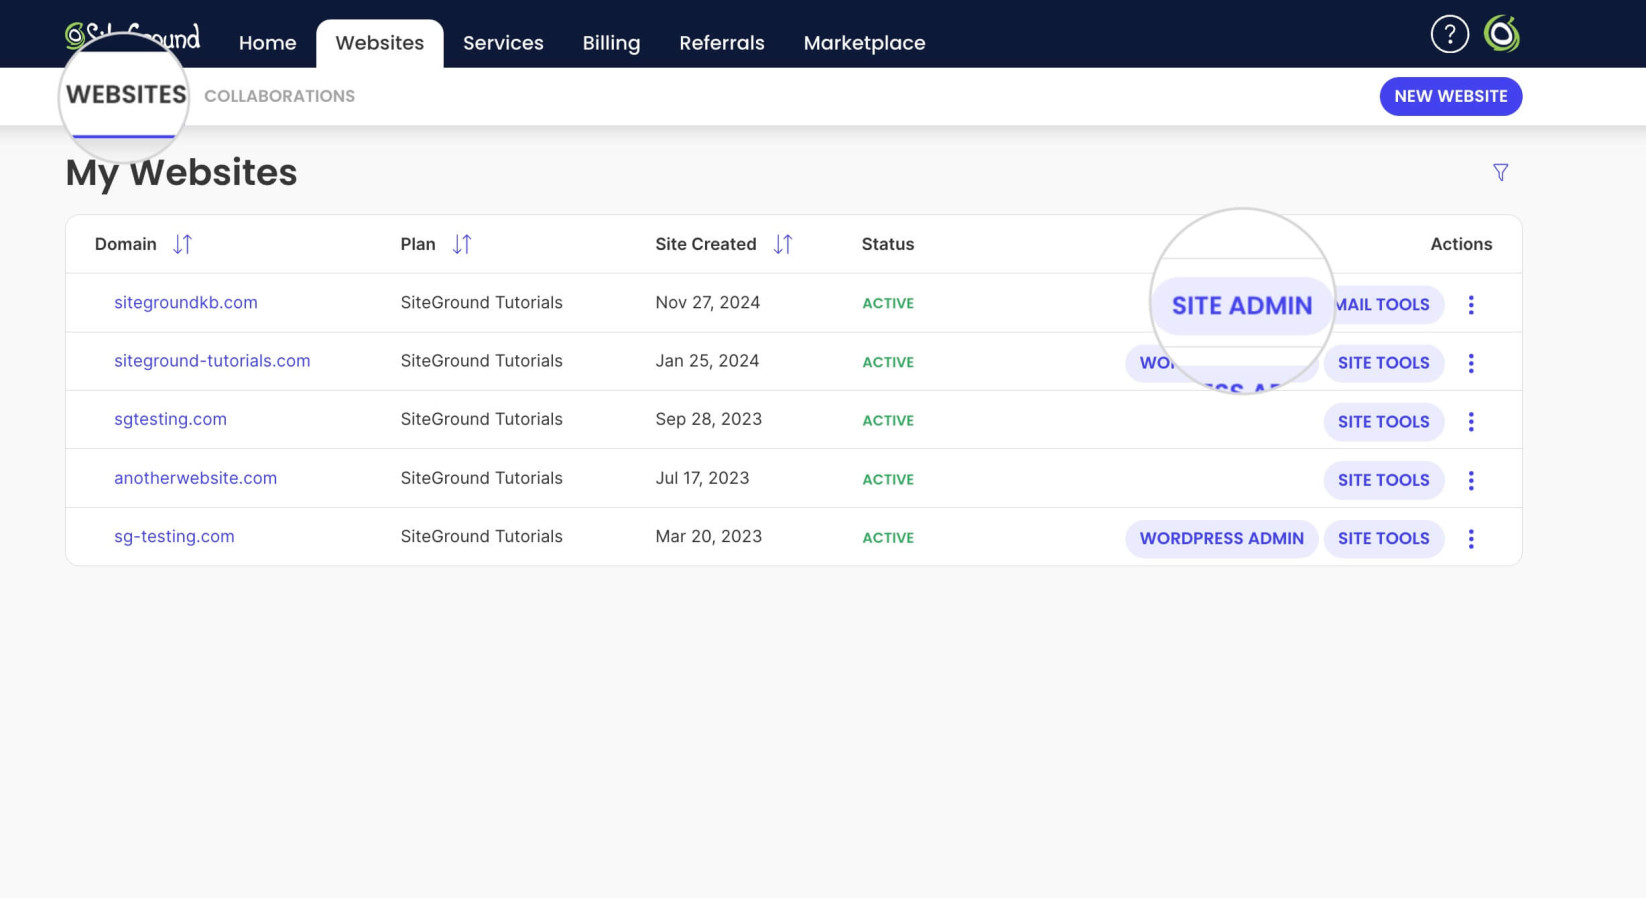Screen dimensions: 1646x898
Task: Click SITE TOOLS for sgtesting.com
Action: [x=1383, y=422]
